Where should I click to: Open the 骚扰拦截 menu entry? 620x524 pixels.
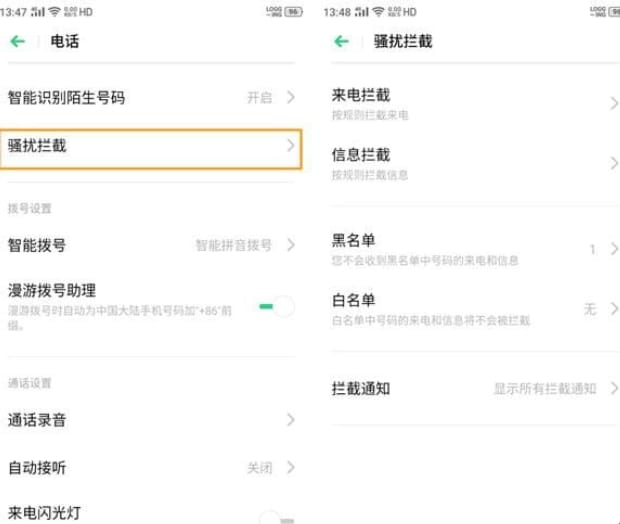(x=150, y=146)
